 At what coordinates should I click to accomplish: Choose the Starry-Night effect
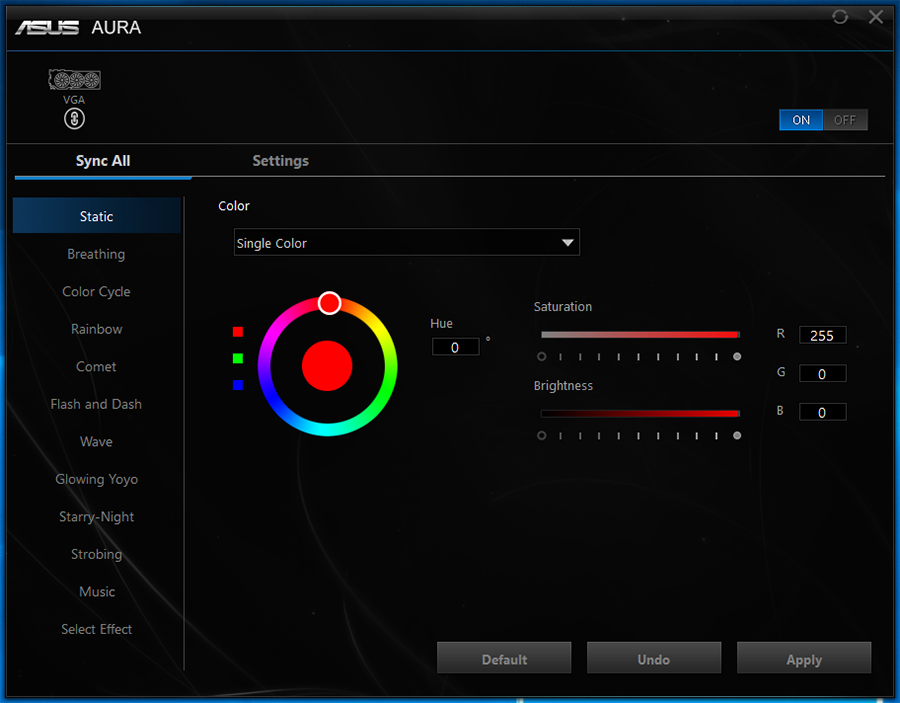pyautogui.click(x=96, y=516)
